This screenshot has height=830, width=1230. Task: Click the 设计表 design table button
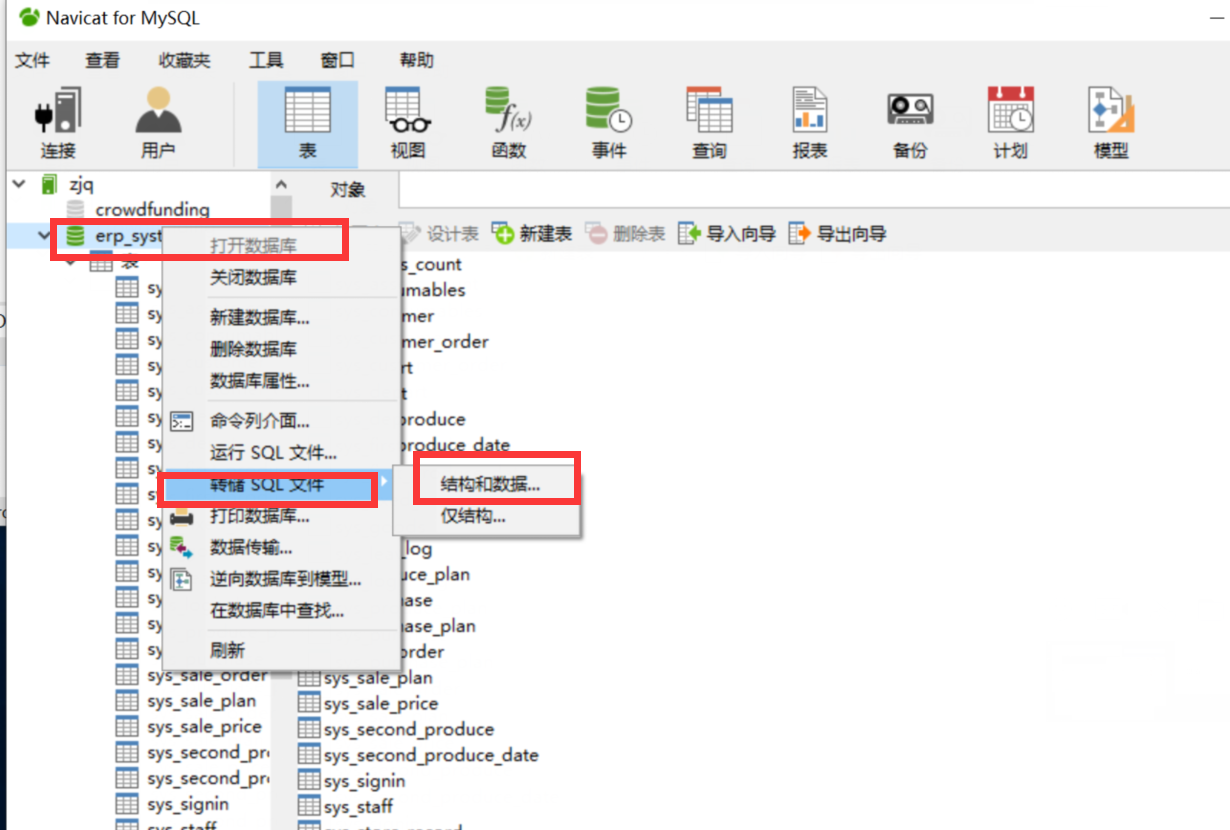click(438, 234)
